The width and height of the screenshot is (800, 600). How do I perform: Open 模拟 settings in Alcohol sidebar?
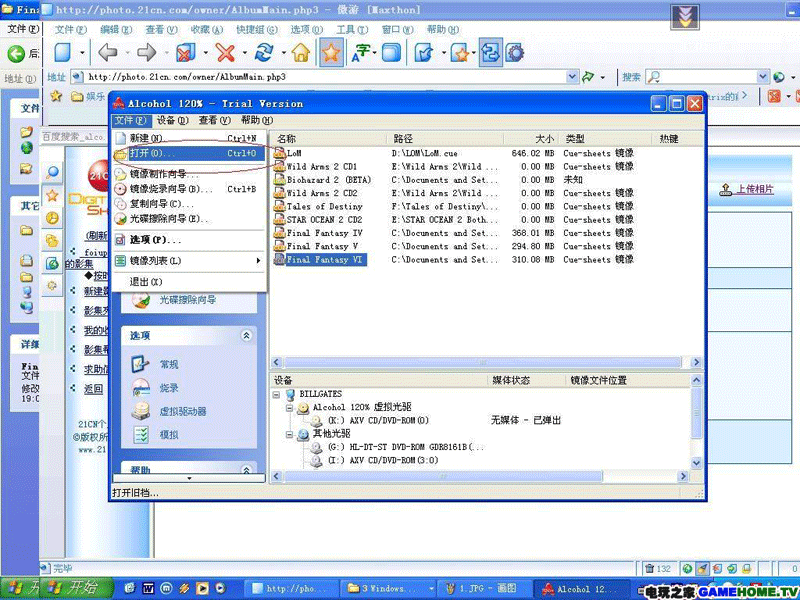[168, 435]
